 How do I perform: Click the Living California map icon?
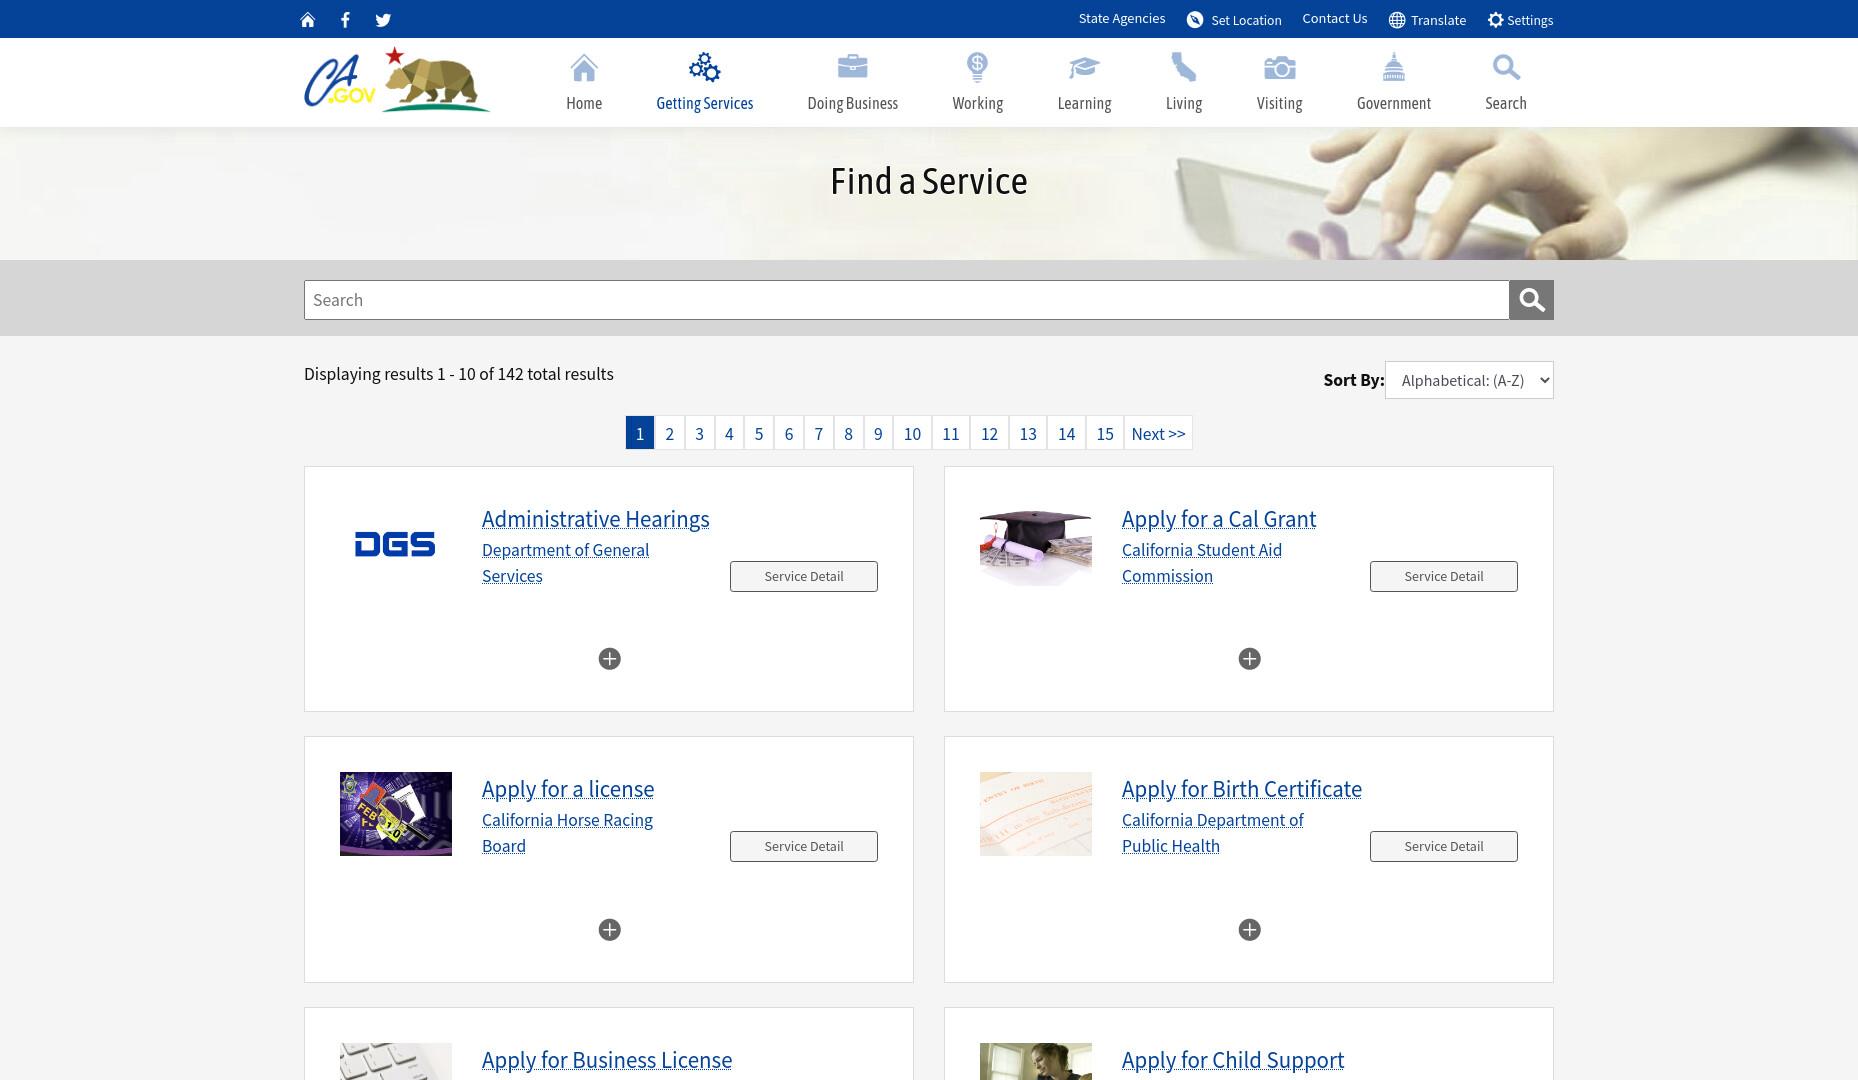(x=1184, y=67)
